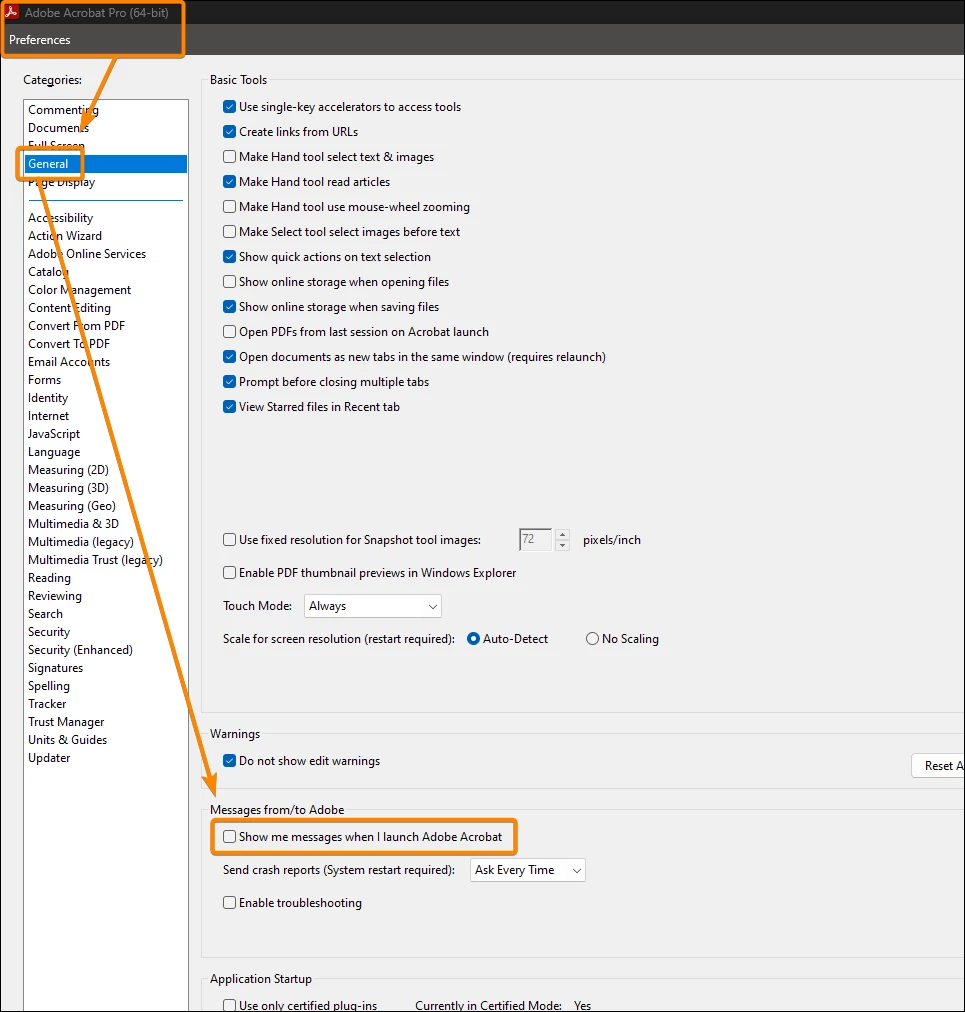The height and width of the screenshot is (1012, 965).
Task: Enable Hand tool mouse-wheel zooming
Action: click(229, 207)
